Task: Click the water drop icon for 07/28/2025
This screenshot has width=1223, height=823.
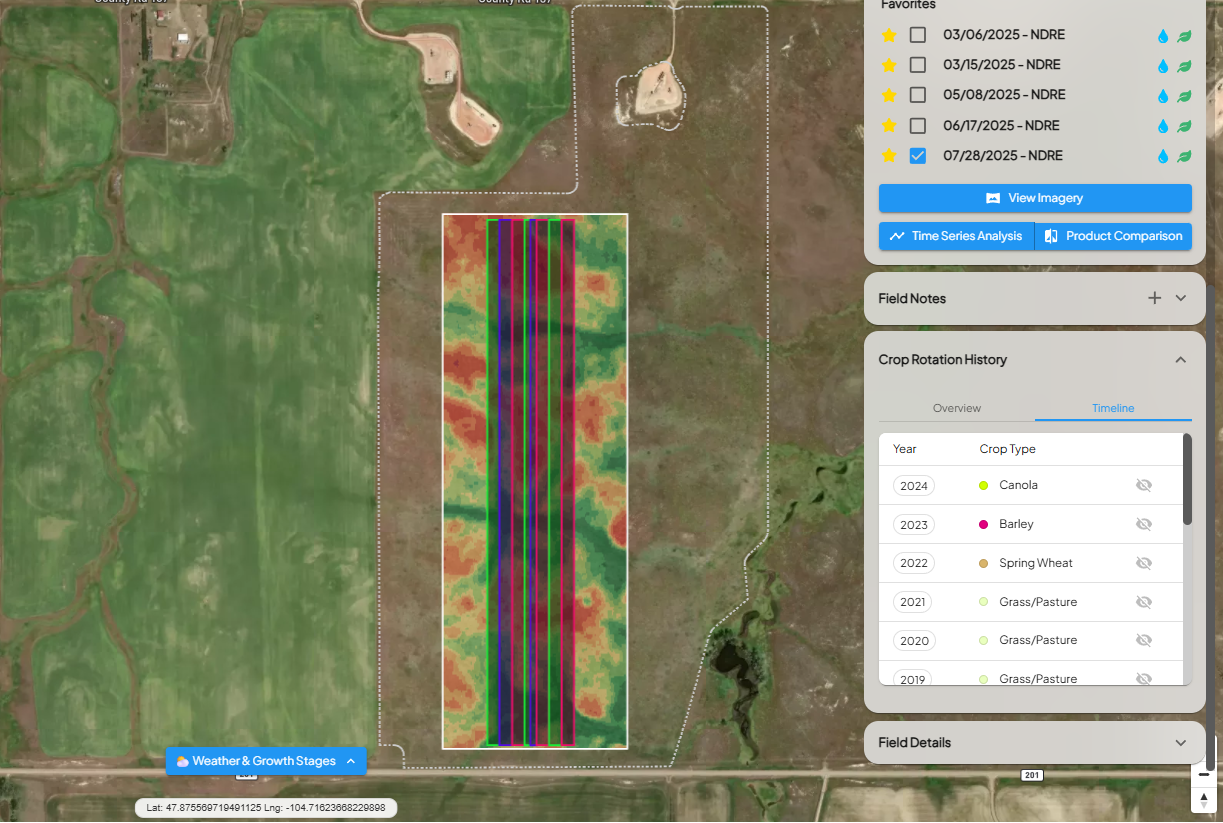Action: [1163, 156]
